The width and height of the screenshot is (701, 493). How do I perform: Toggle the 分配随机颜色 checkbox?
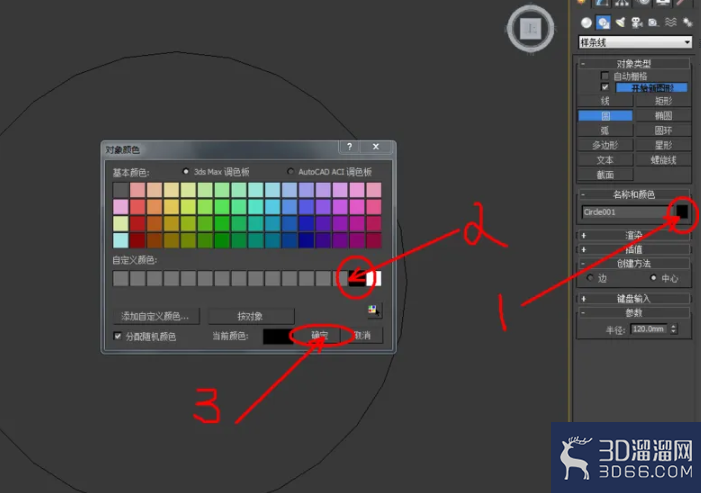click(x=118, y=336)
